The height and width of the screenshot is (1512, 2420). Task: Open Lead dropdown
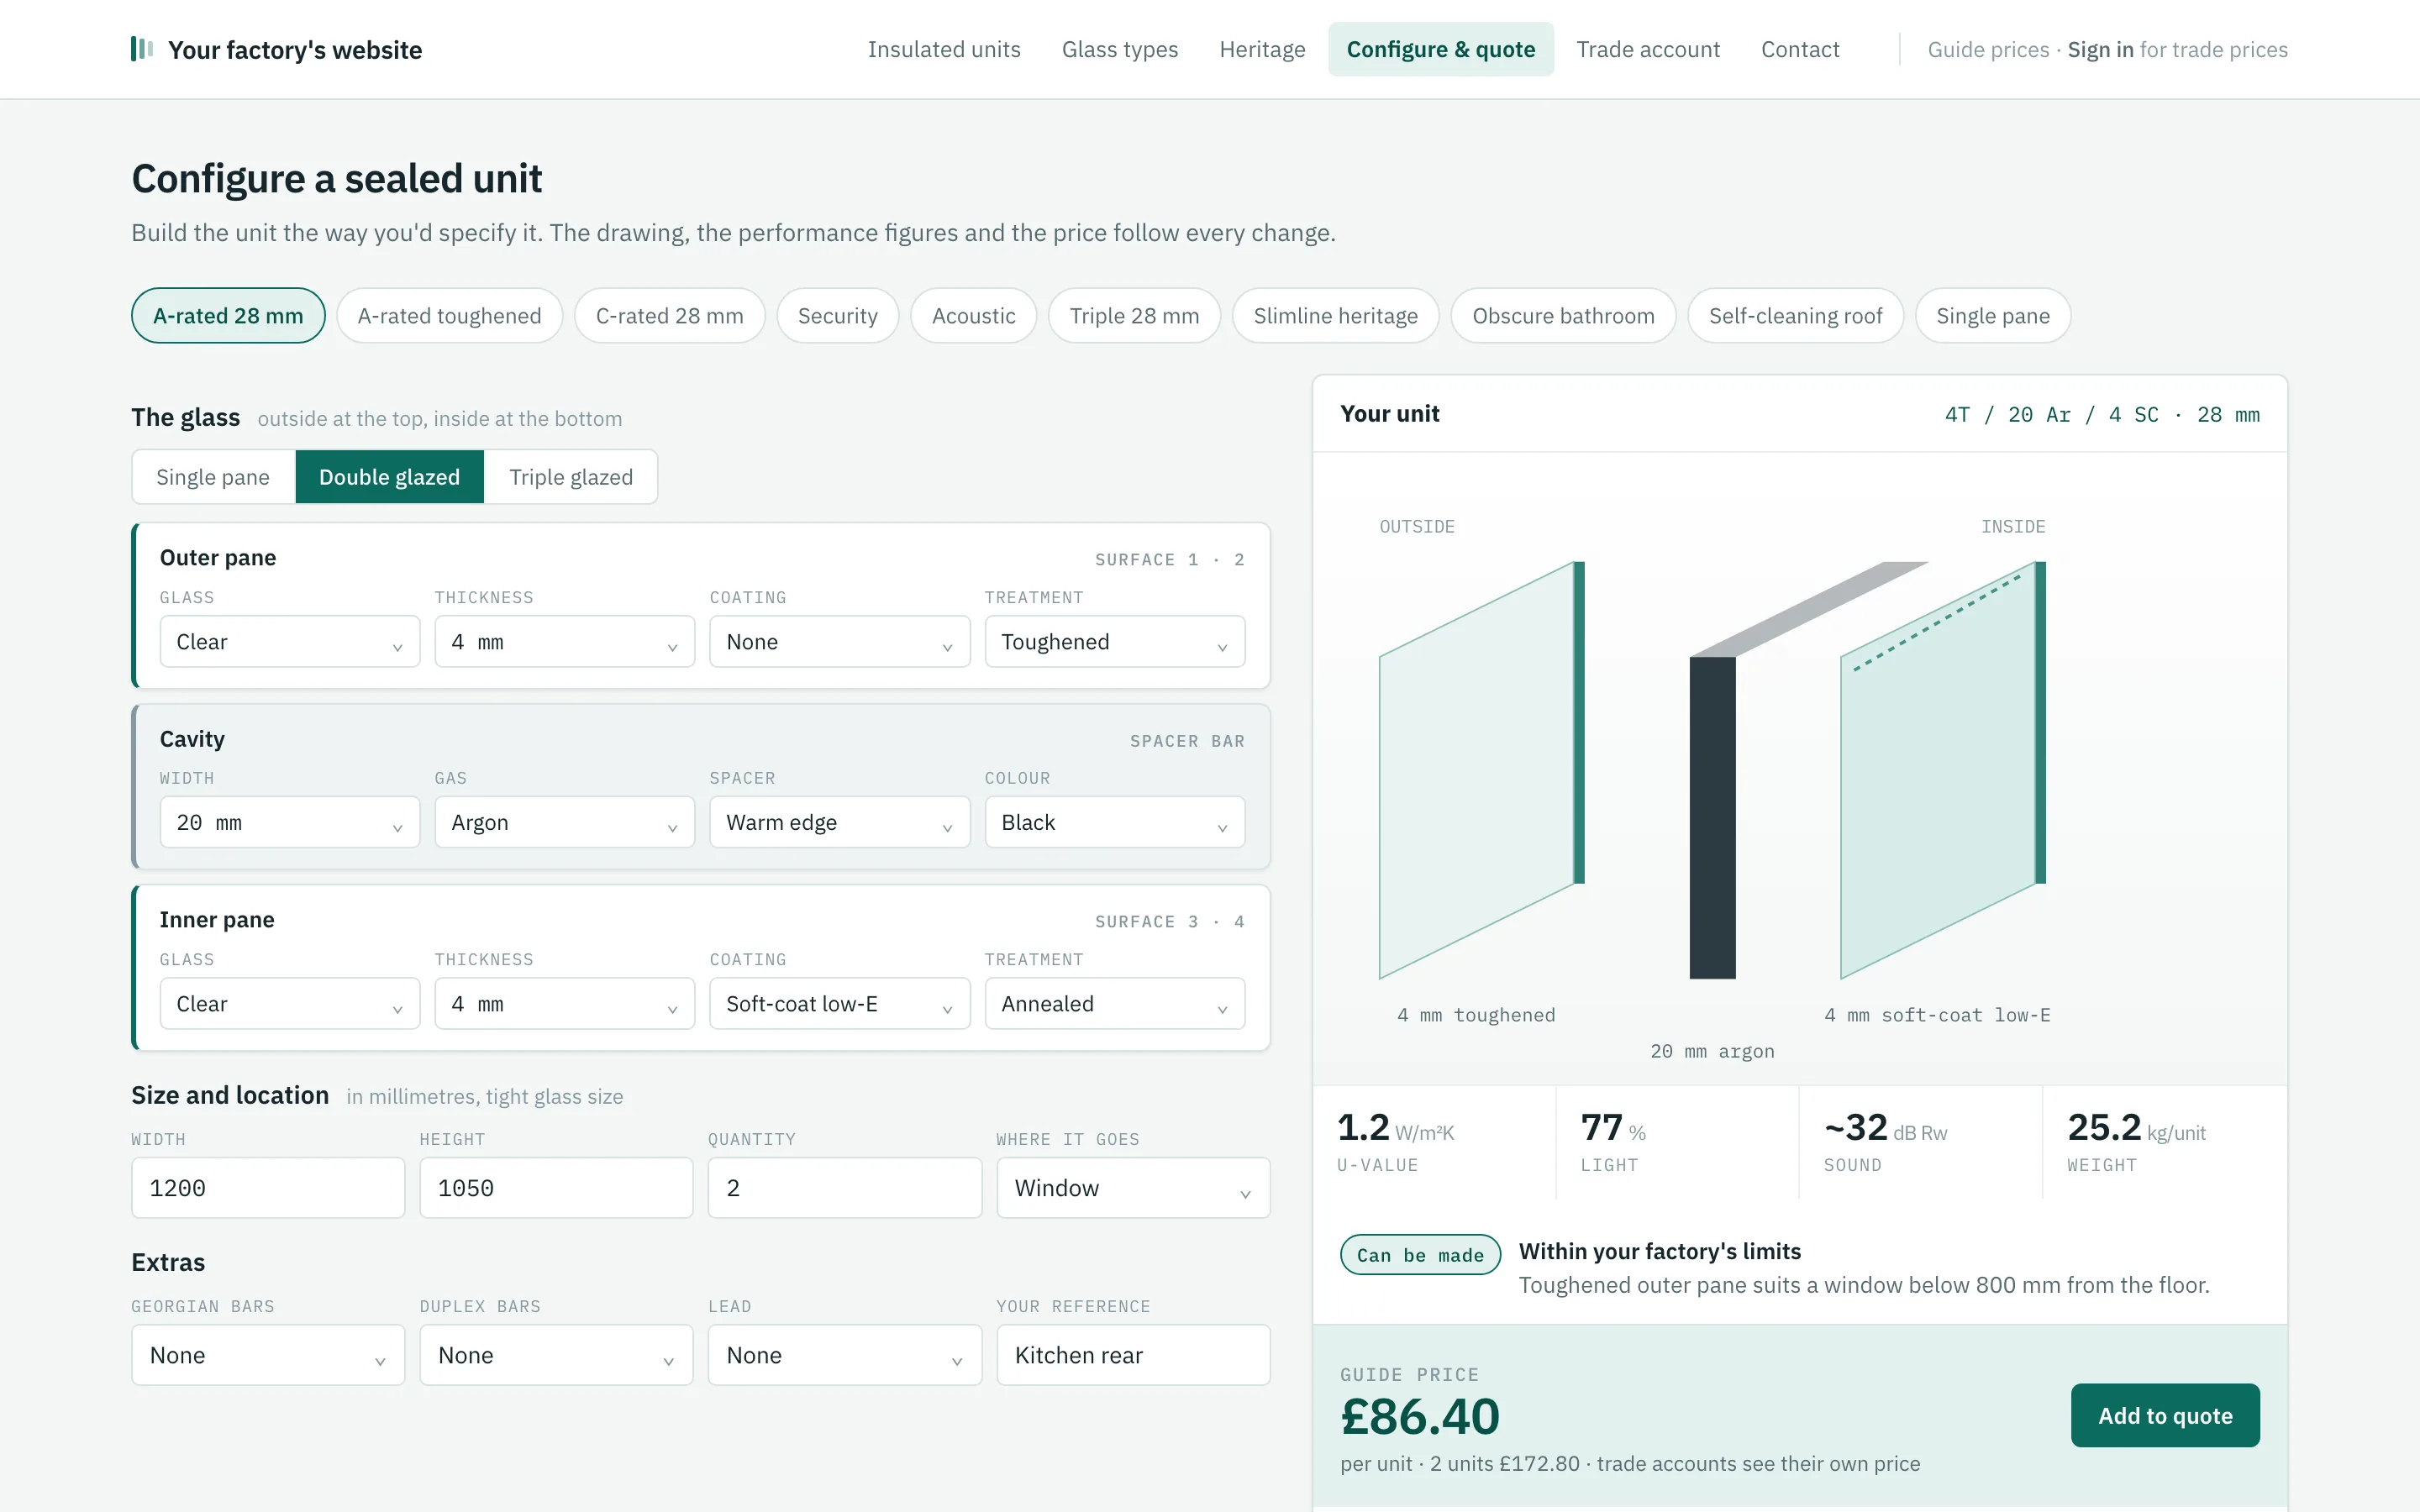[845, 1355]
